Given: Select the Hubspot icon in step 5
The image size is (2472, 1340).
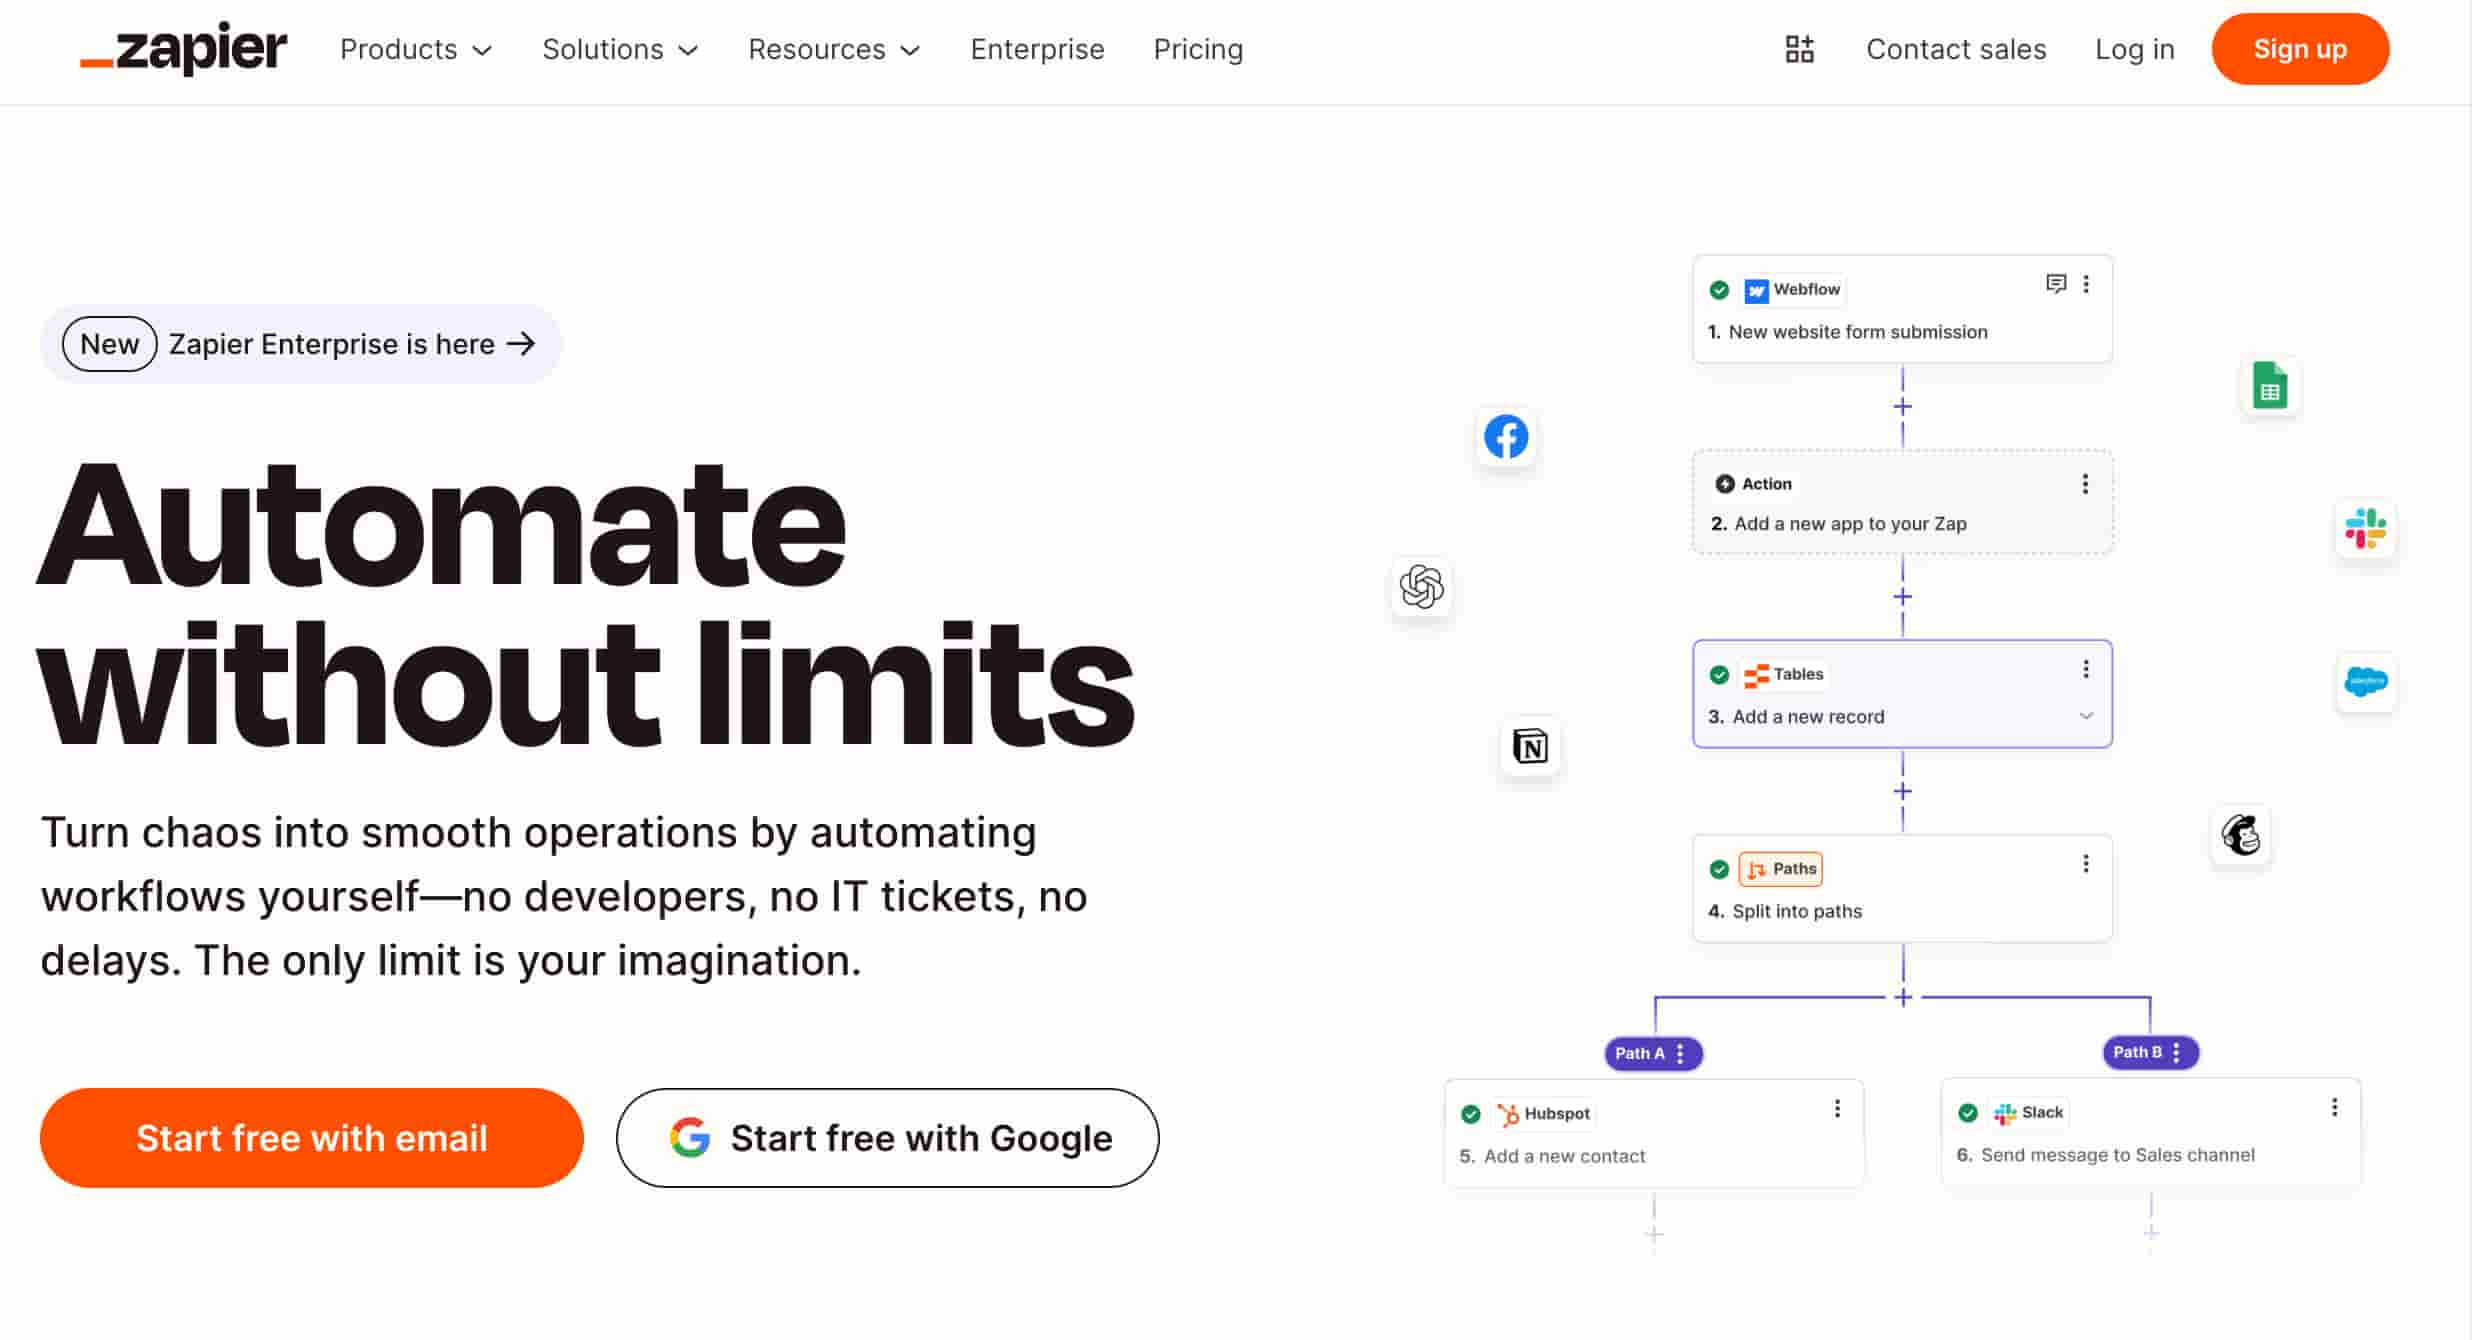Looking at the screenshot, I should coord(1507,1113).
